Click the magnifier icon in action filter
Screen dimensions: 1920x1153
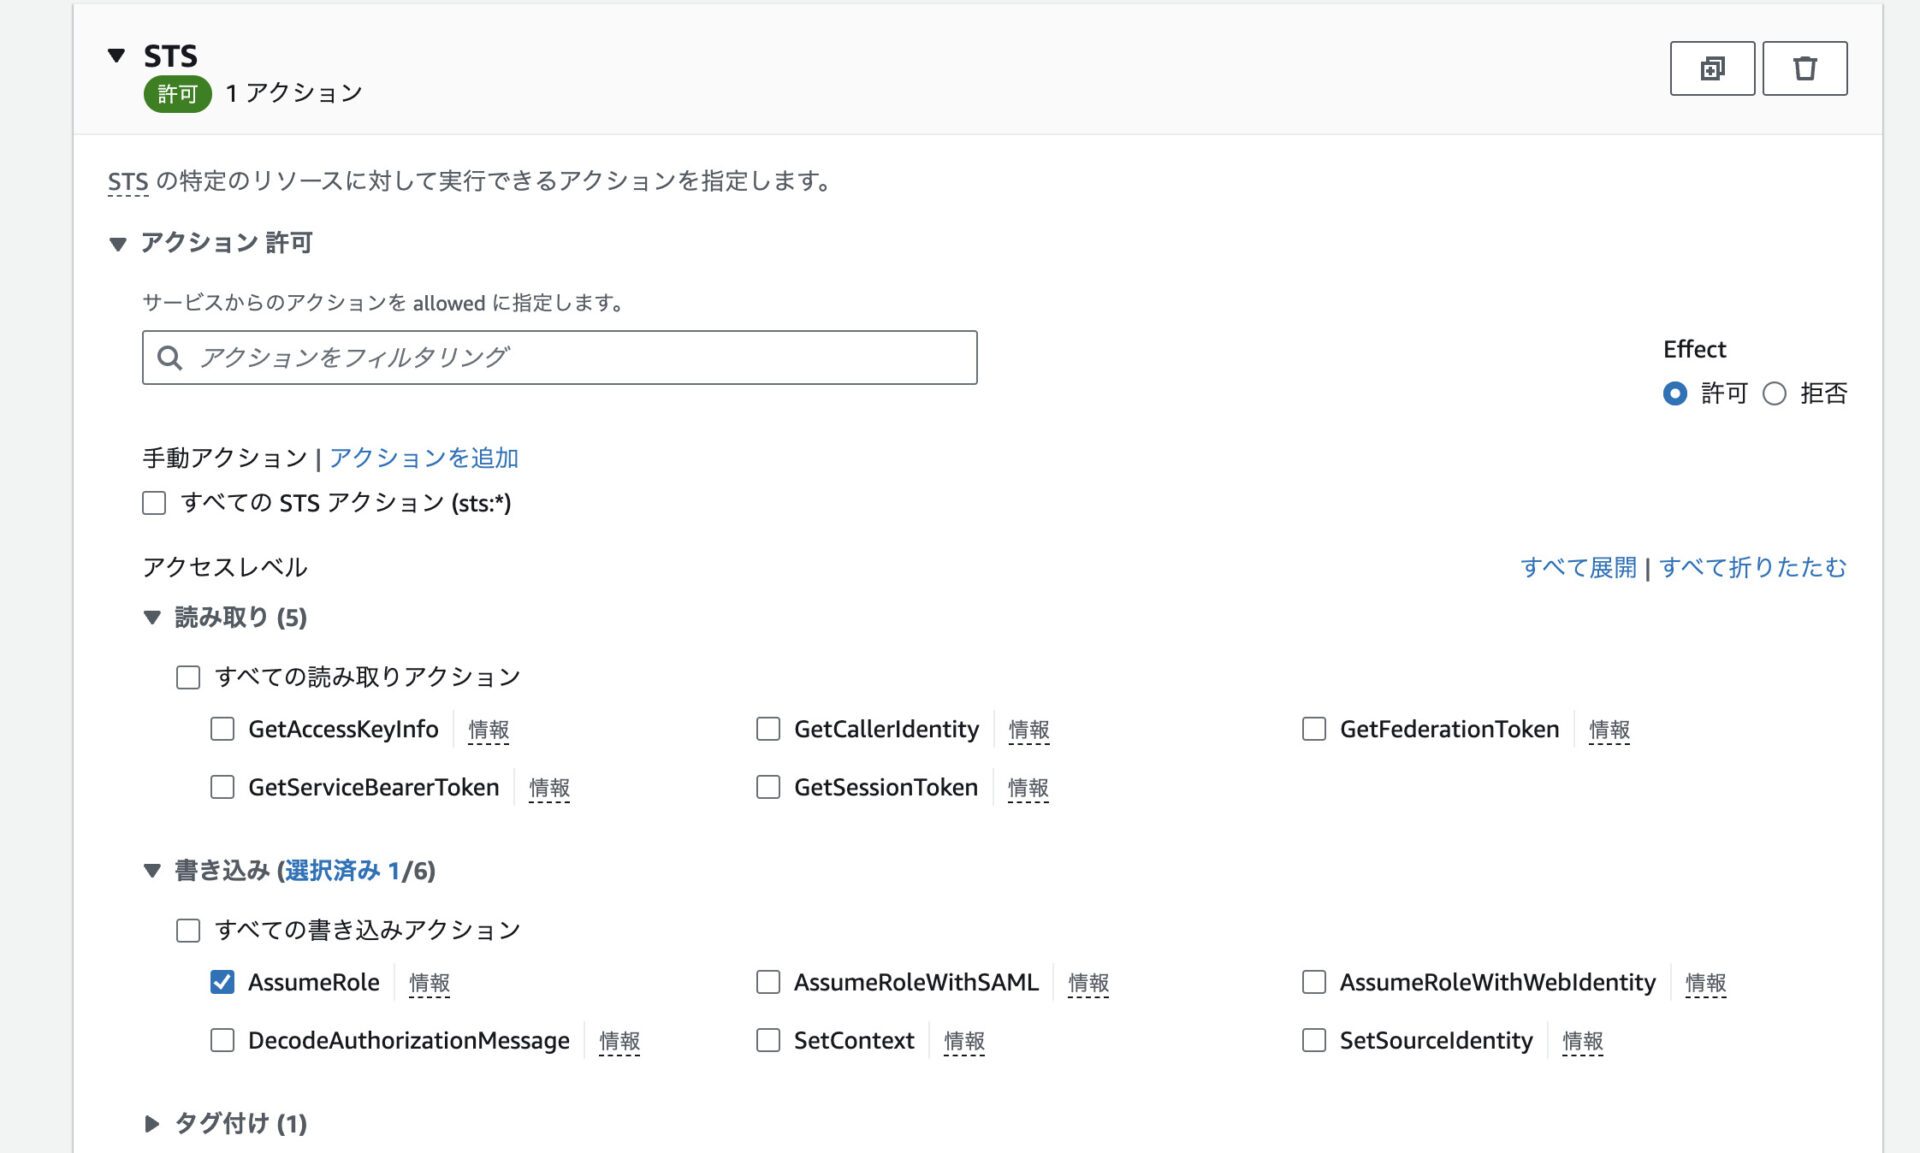click(x=170, y=358)
